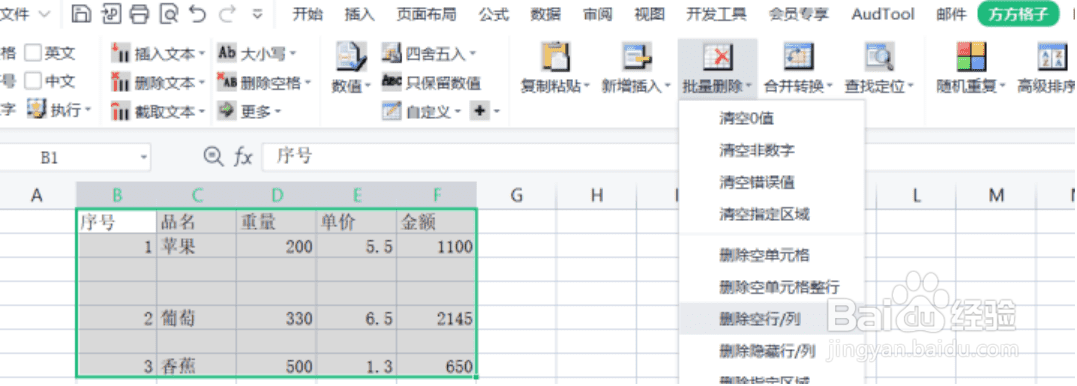The image size is (1077, 386).
Task: Select the cell containing 香蕉
Action: [196, 366]
